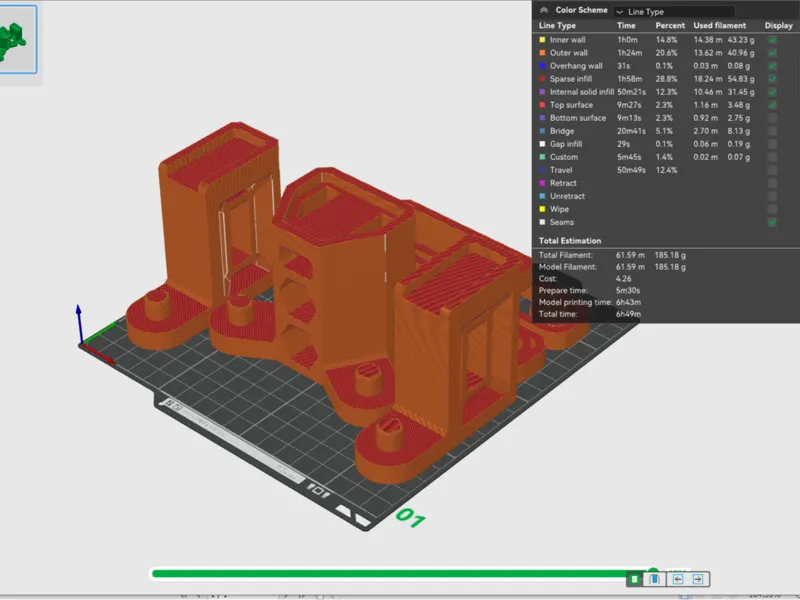Select the Percent column header
The image size is (800, 600).
(x=670, y=26)
